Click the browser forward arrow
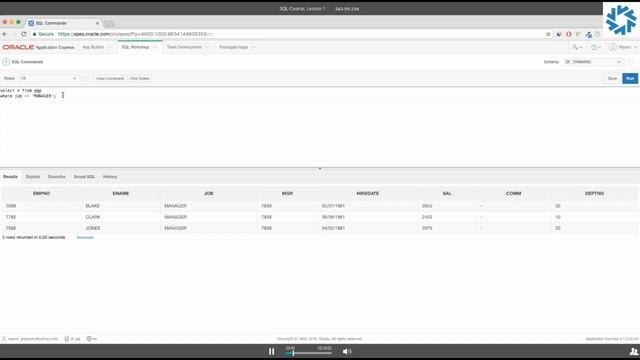This screenshot has width=640, height=360. (x=14, y=34)
